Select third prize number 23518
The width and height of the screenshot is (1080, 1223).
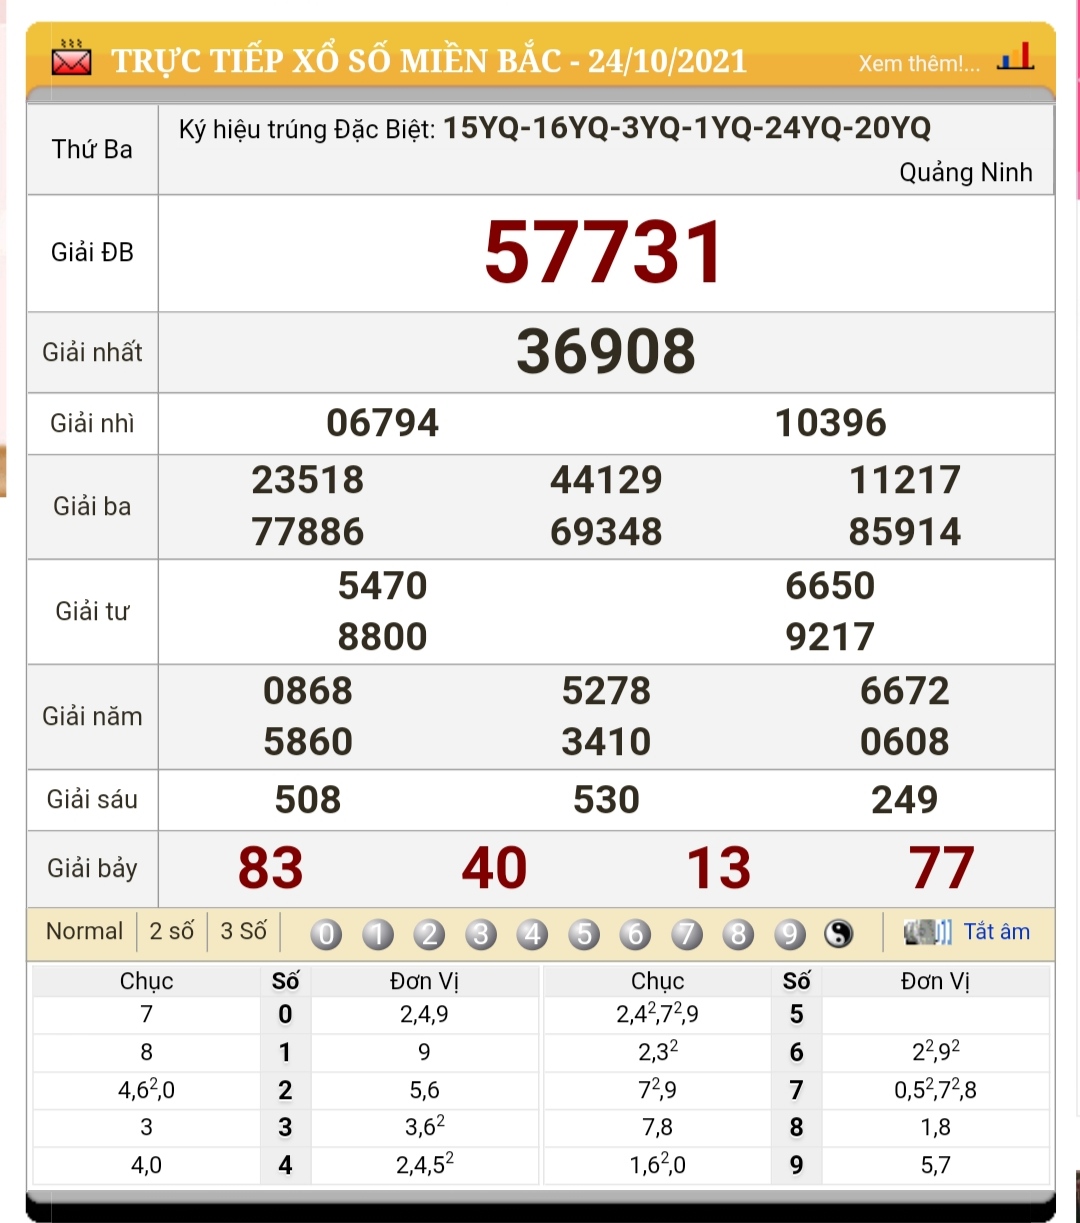pos(307,480)
